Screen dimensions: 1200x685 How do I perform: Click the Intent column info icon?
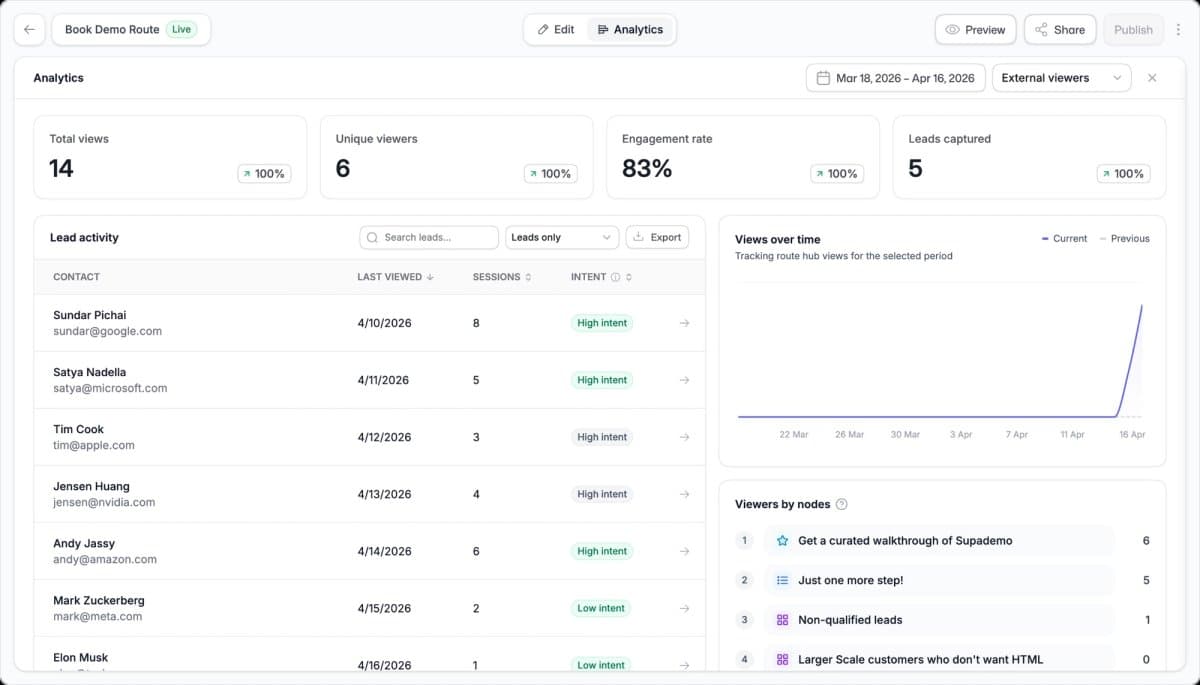615,277
